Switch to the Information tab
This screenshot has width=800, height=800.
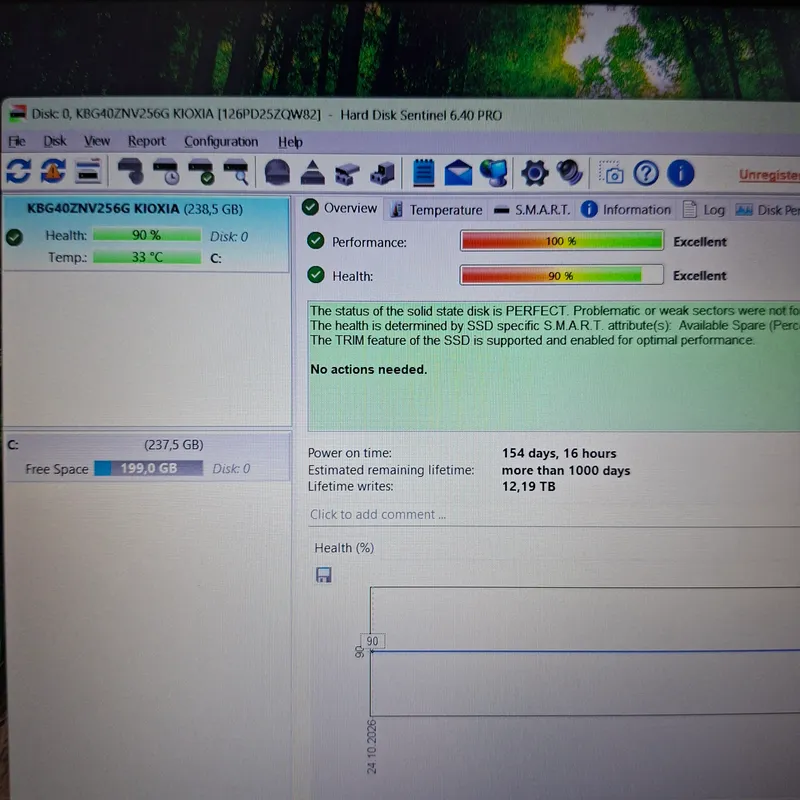pos(626,210)
